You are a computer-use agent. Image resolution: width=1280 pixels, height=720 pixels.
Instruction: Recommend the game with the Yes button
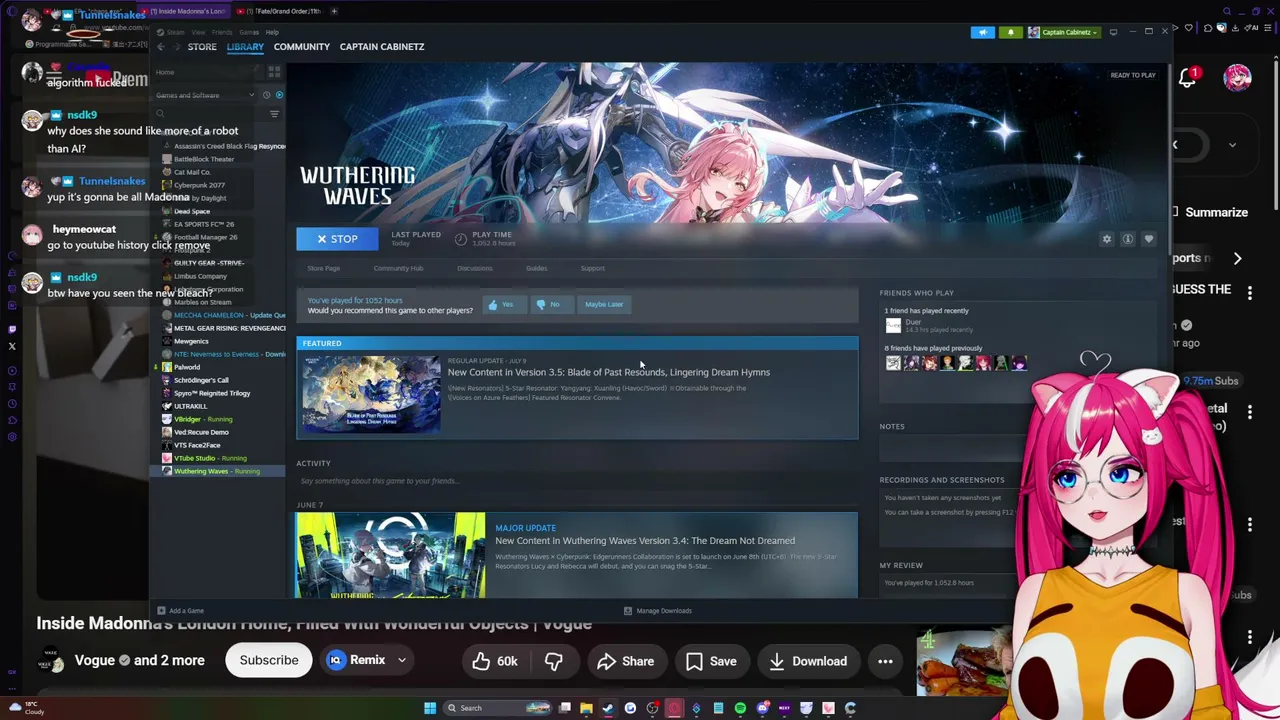[502, 304]
